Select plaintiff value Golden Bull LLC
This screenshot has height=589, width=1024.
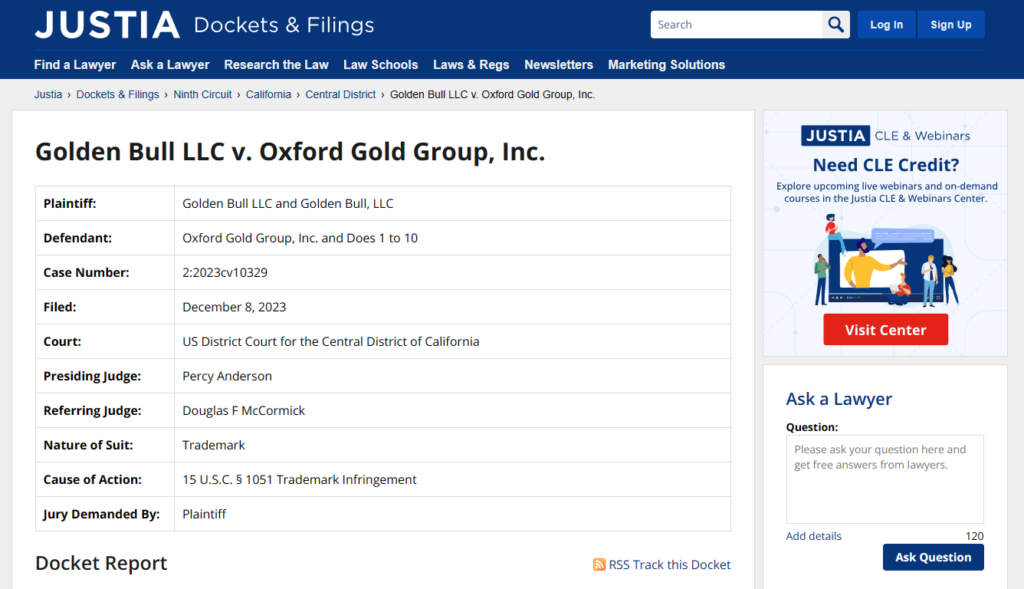pos(287,204)
